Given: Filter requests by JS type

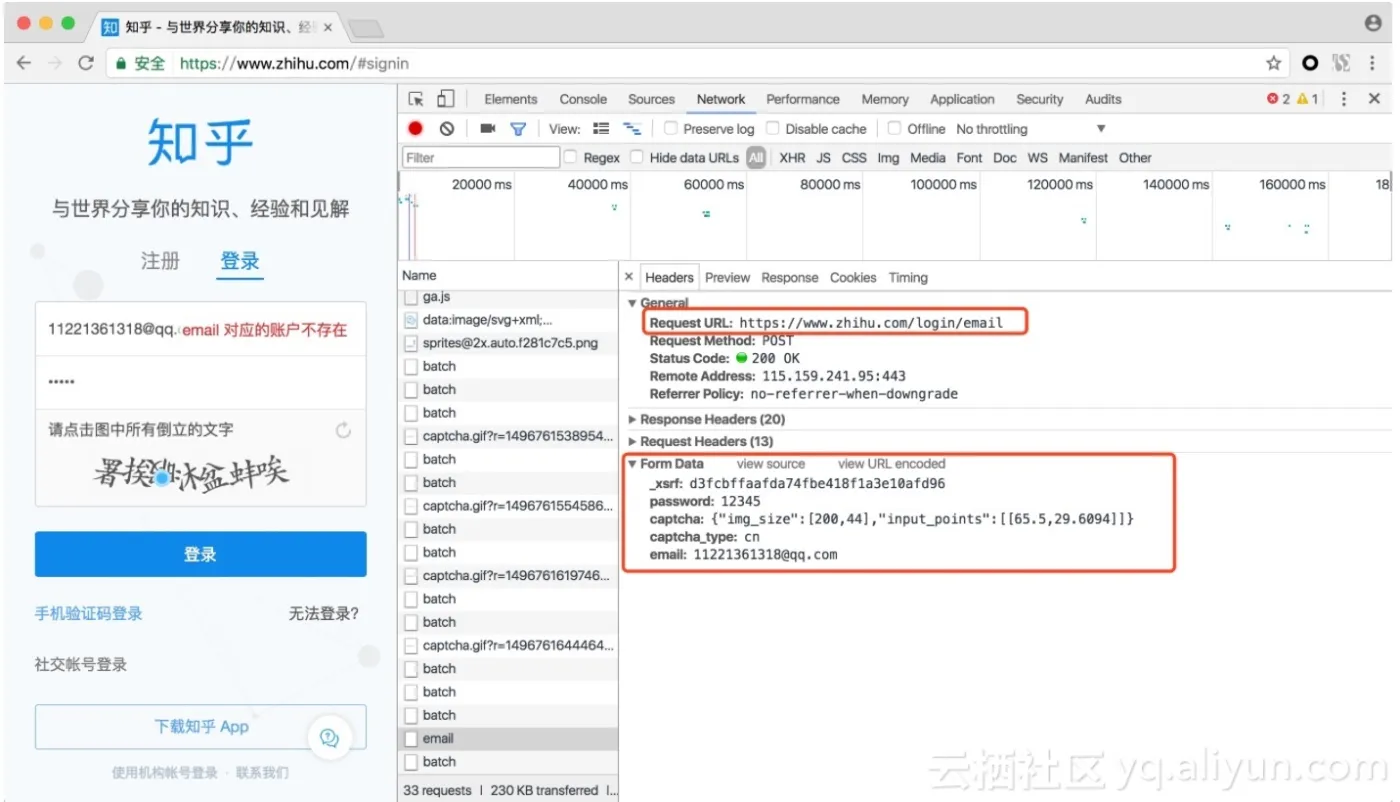Looking at the screenshot, I should [x=823, y=157].
